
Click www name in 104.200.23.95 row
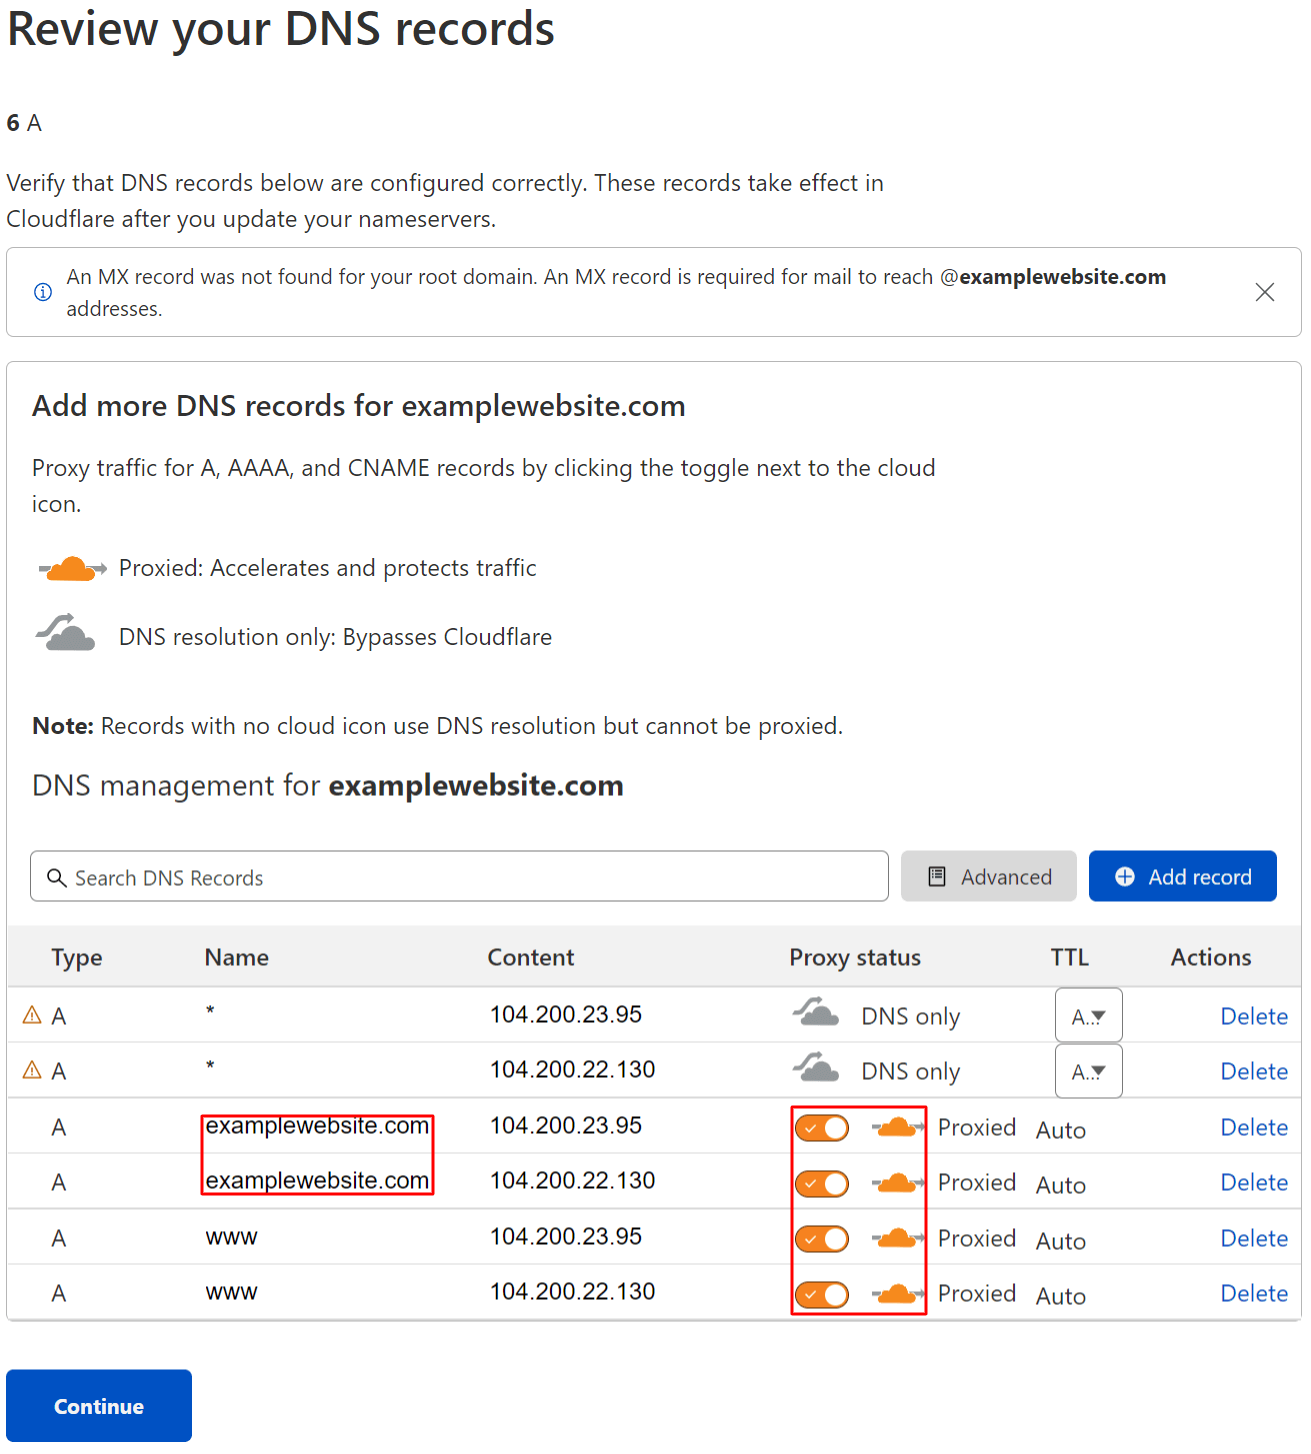231,1237
